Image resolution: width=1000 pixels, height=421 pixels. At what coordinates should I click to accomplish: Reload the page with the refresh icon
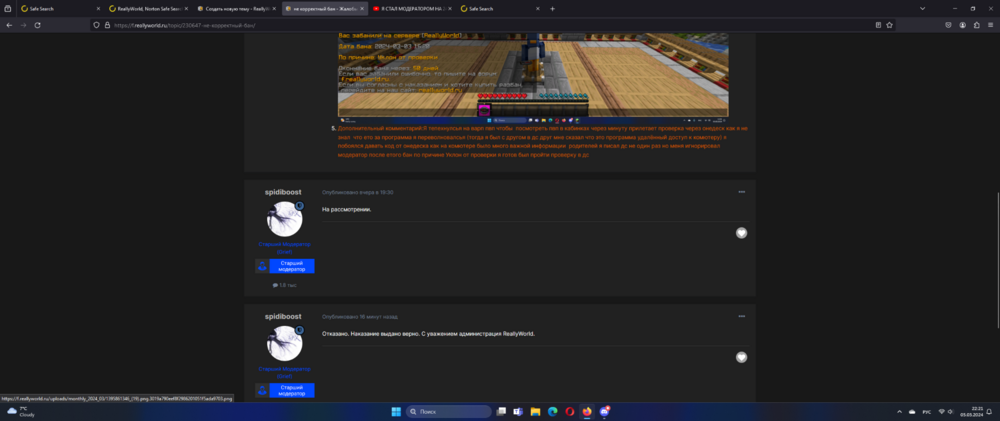click(38, 25)
